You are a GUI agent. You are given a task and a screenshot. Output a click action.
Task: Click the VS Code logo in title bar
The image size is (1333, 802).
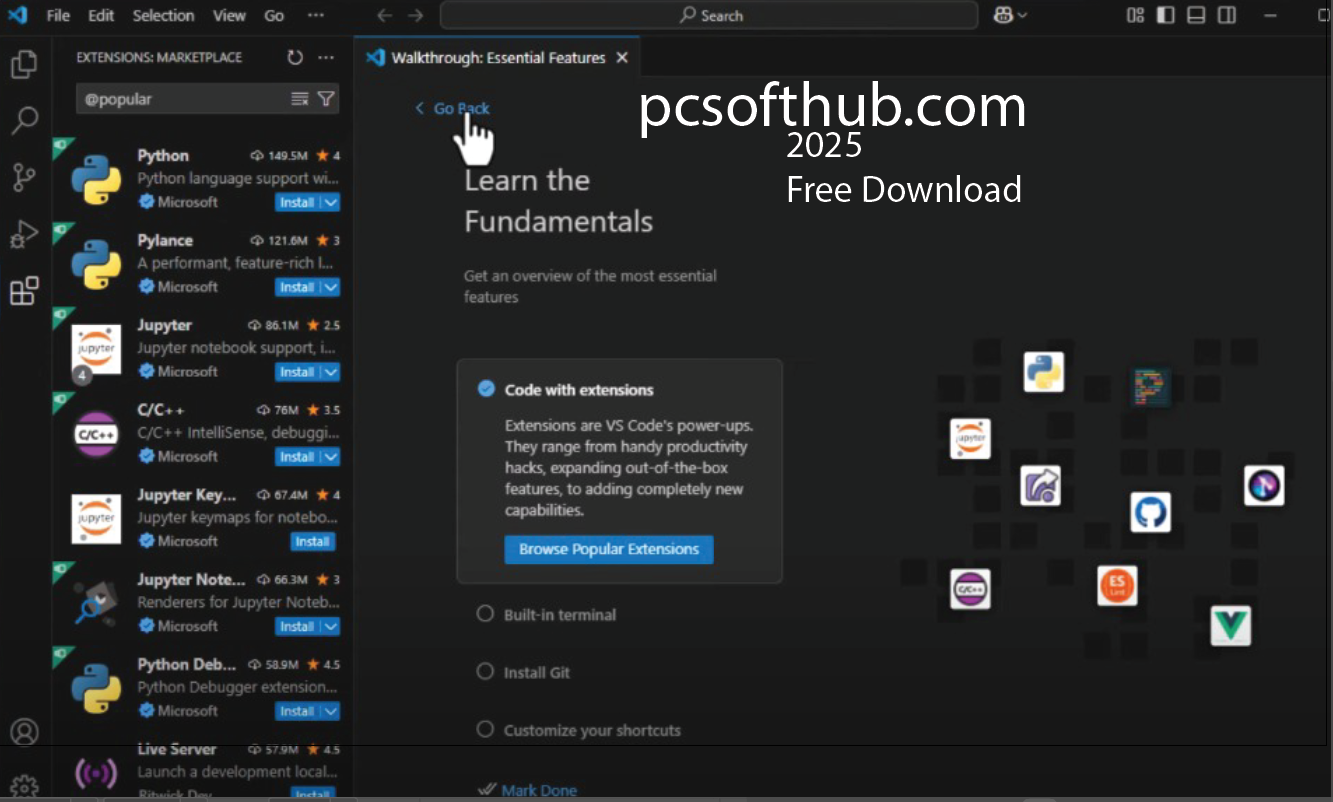coord(17,15)
